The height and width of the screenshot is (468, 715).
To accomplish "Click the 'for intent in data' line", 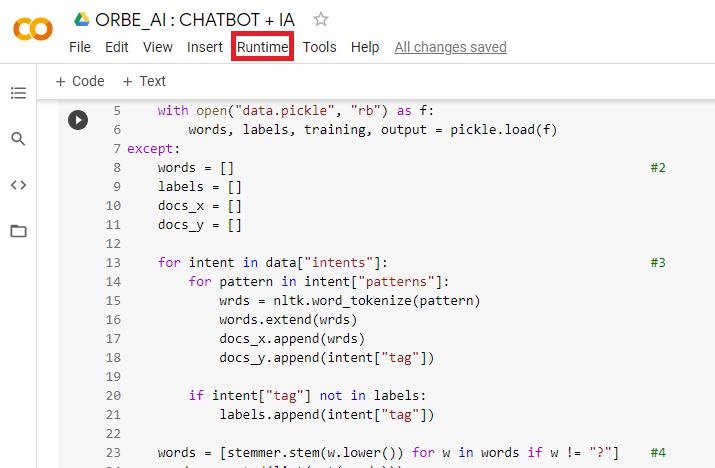I will [273, 263].
